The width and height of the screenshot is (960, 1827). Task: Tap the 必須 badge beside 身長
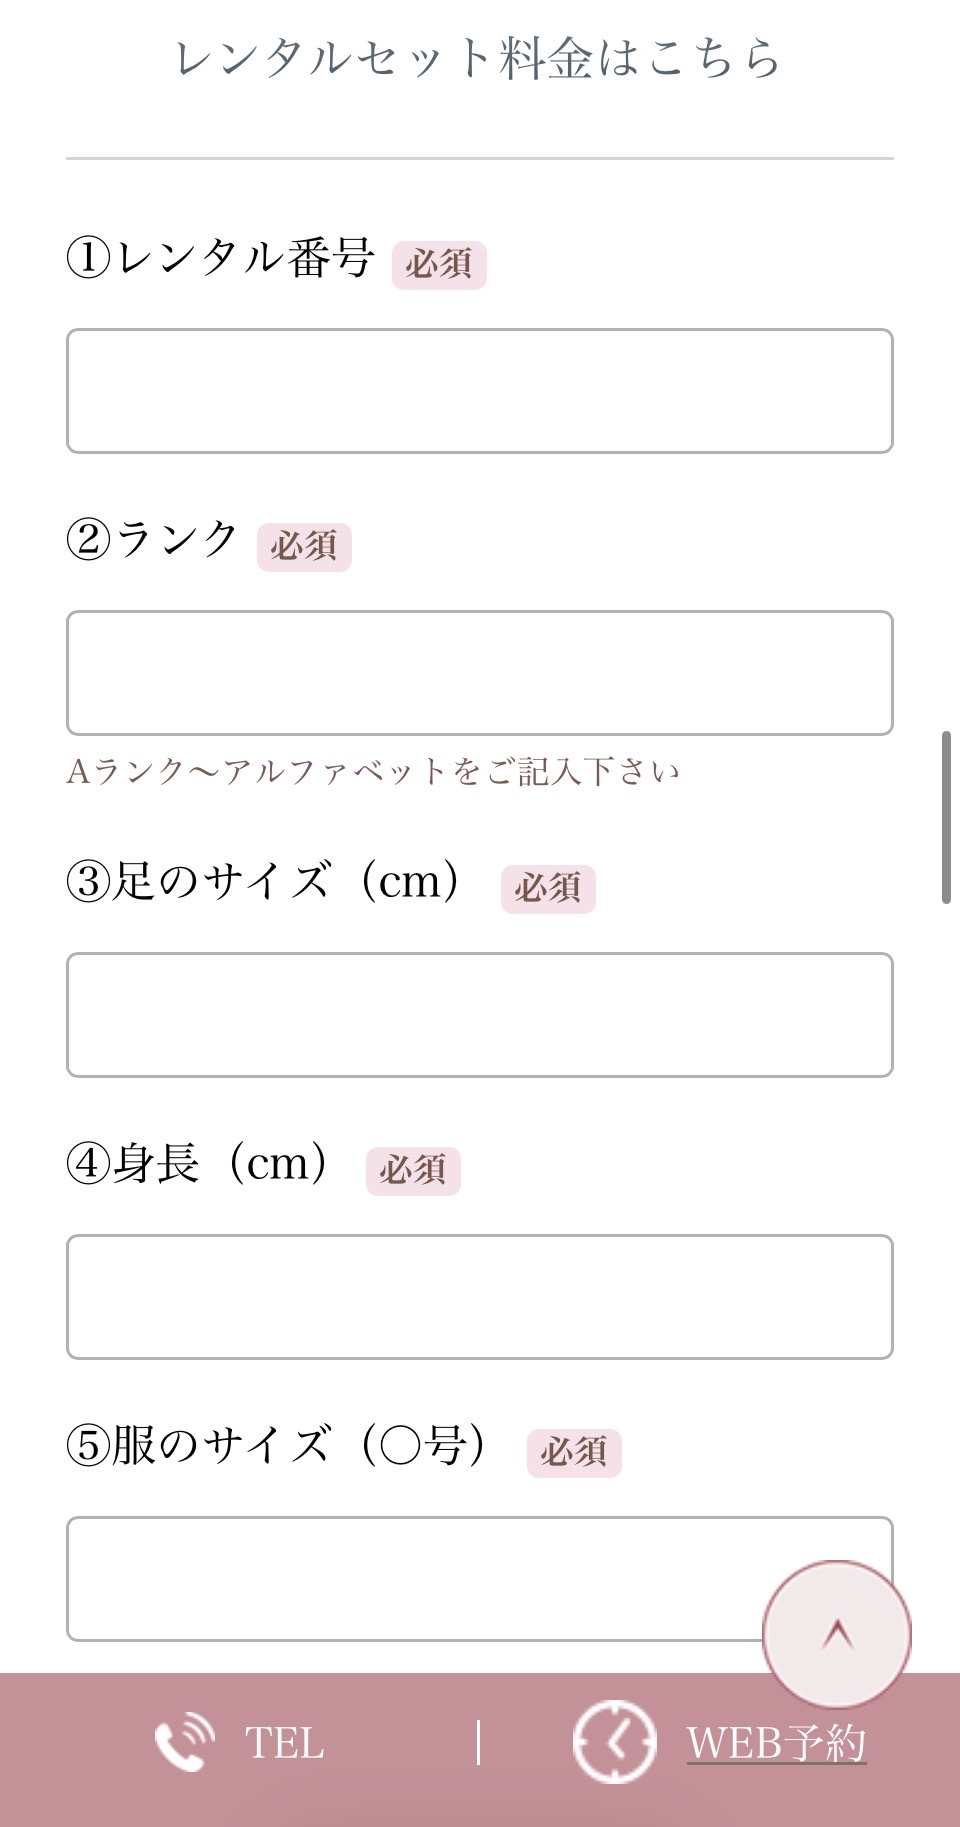(413, 1171)
